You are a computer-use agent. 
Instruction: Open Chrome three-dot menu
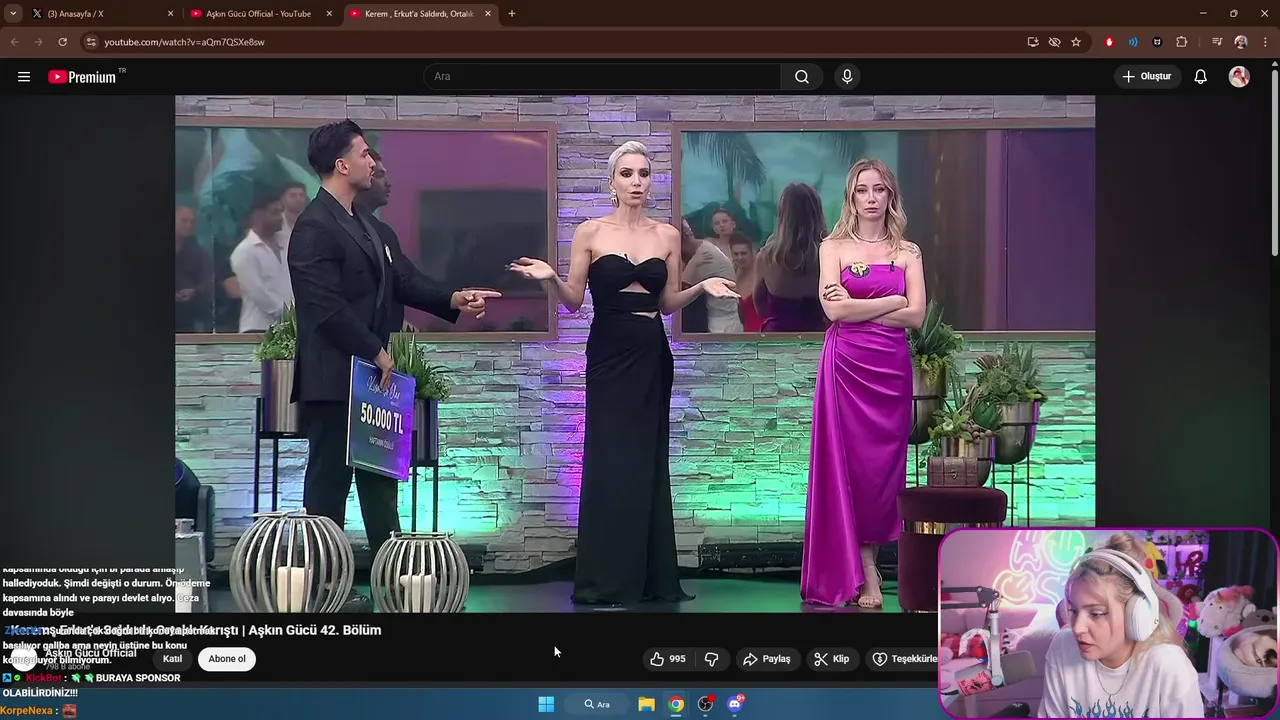(1263, 42)
